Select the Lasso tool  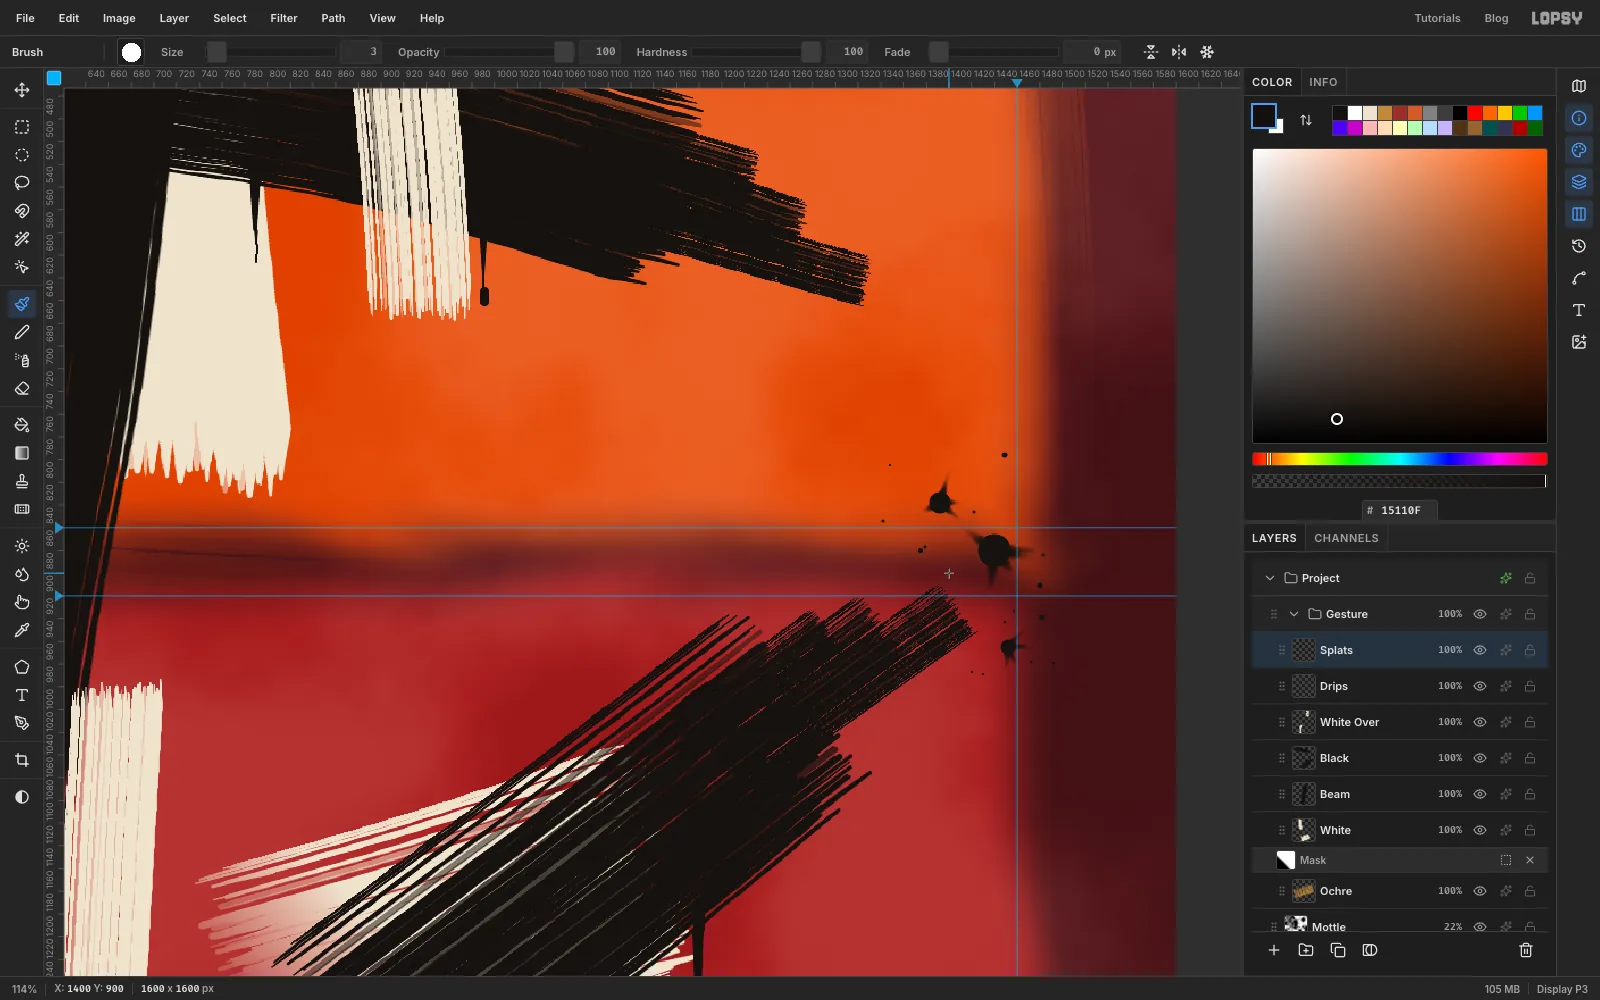[22, 183]
